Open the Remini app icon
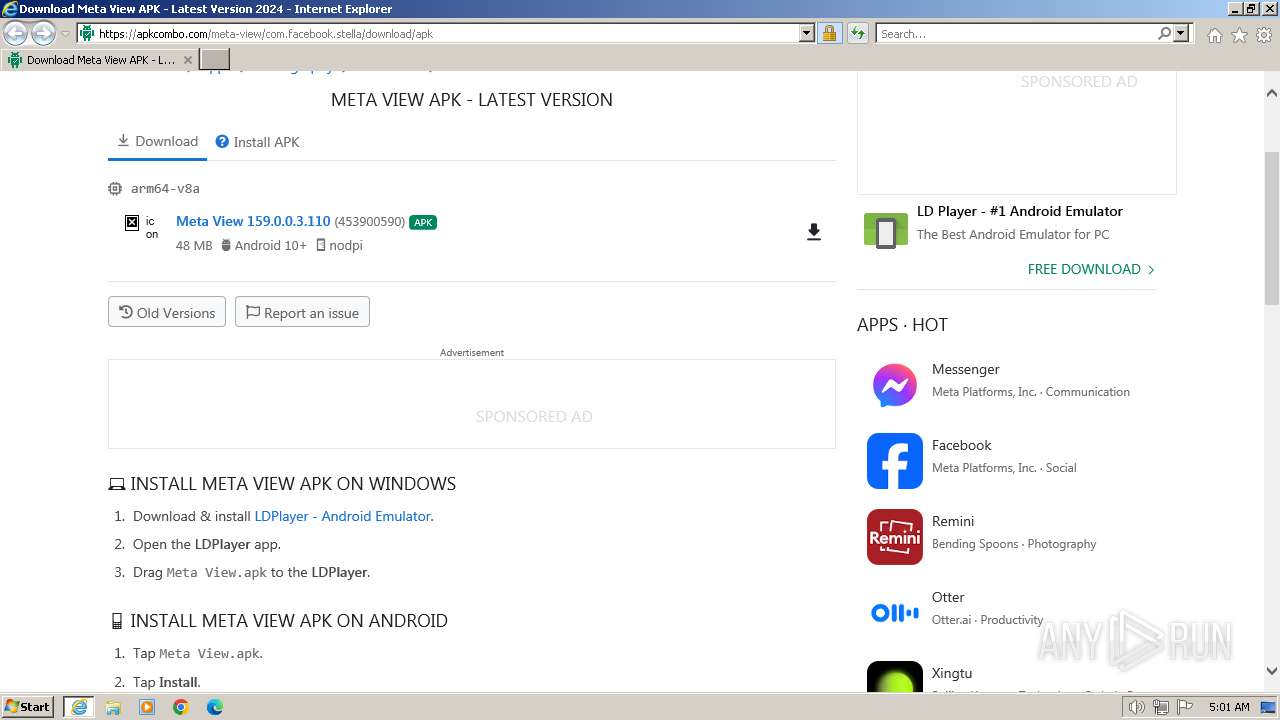Screen dimensions: 1280x720 tap(895, 537)
